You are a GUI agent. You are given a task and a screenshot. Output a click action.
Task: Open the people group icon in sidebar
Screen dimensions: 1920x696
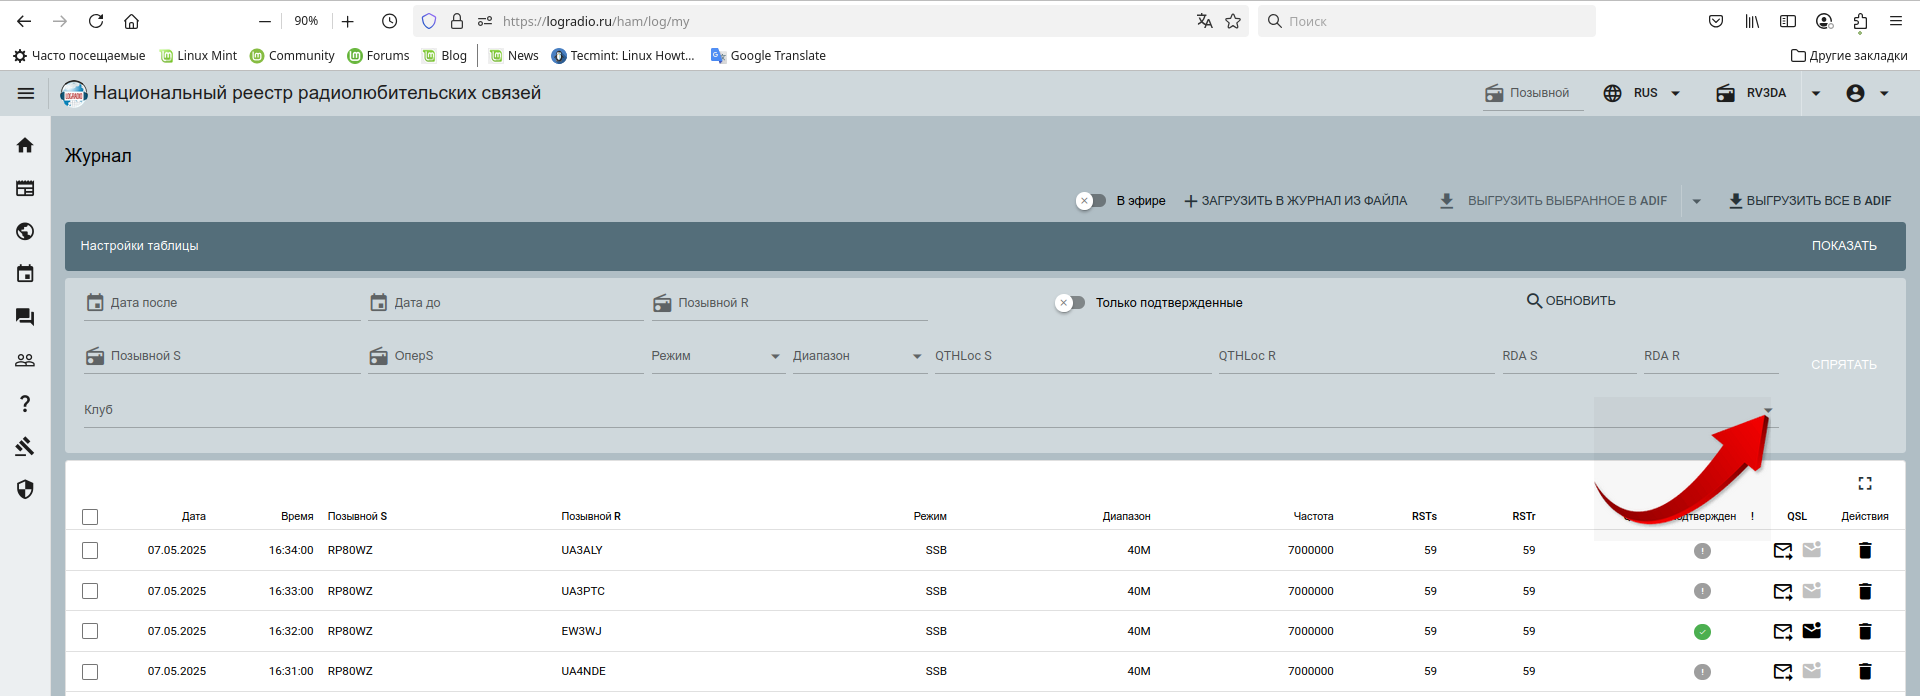click(x=25, y=360)
